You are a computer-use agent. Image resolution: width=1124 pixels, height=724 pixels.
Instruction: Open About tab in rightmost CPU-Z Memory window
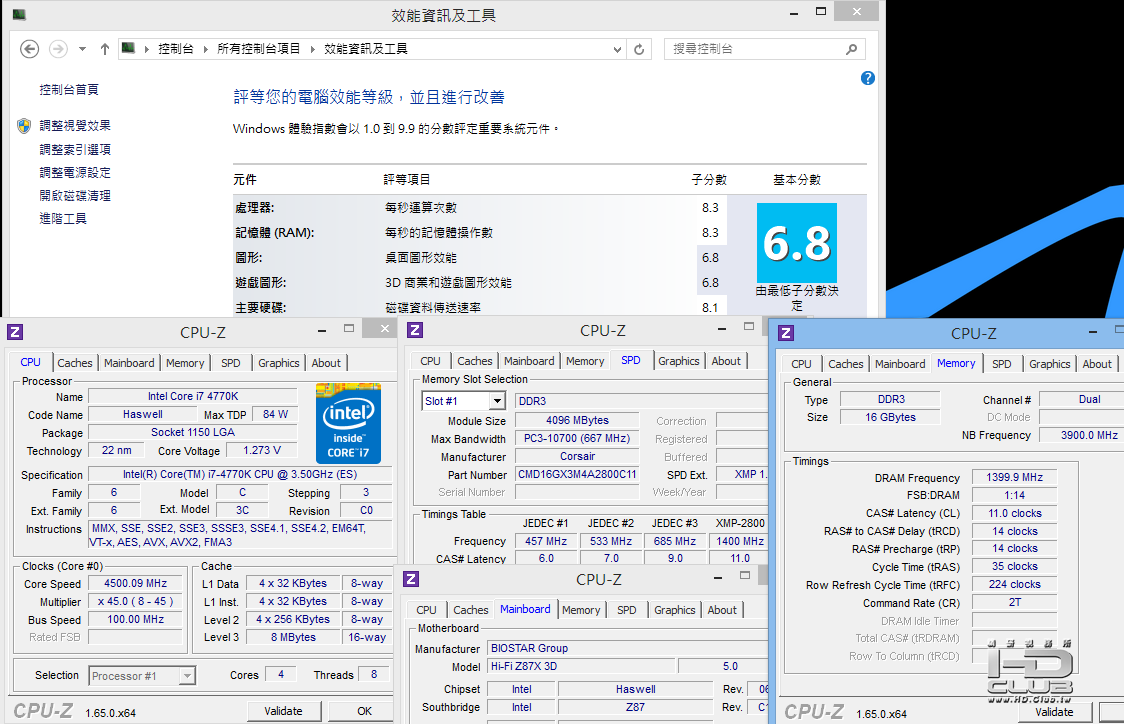(1096, 364)
